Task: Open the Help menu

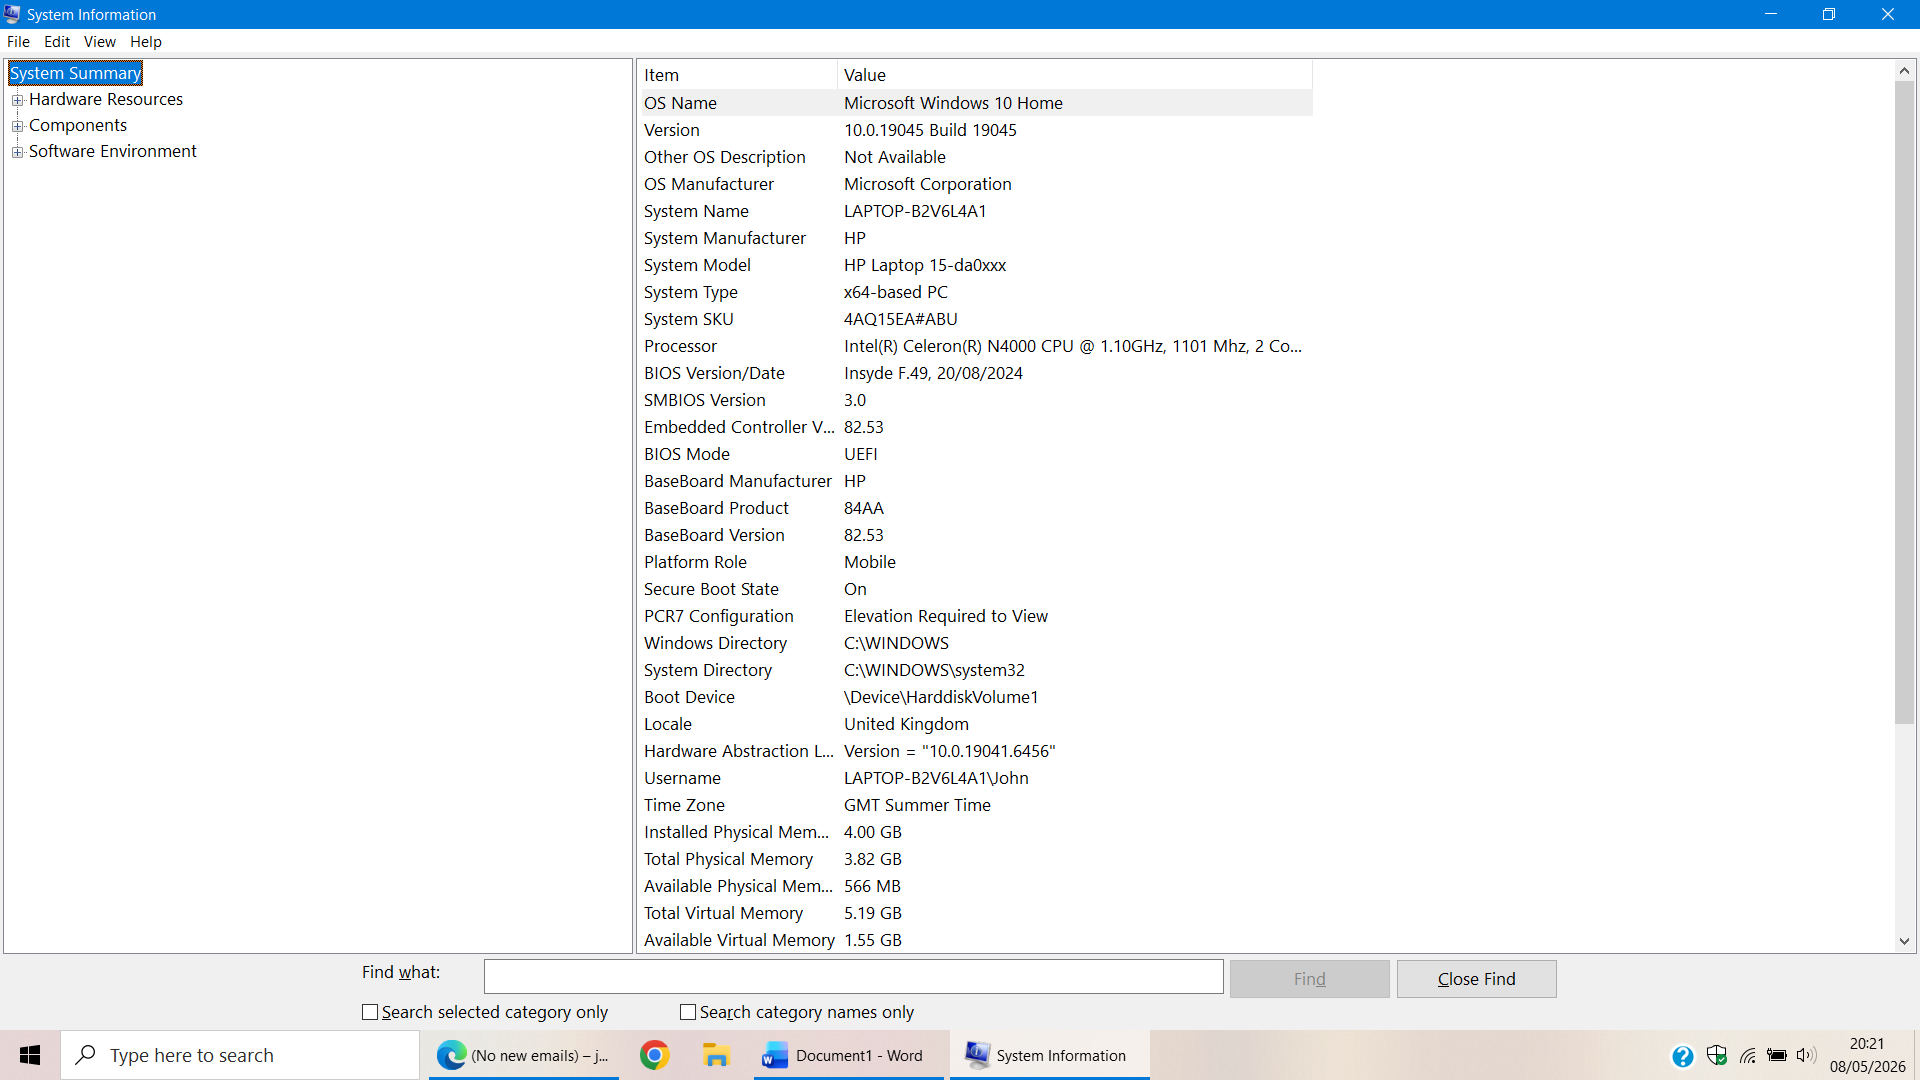Action: coord(146,42)
